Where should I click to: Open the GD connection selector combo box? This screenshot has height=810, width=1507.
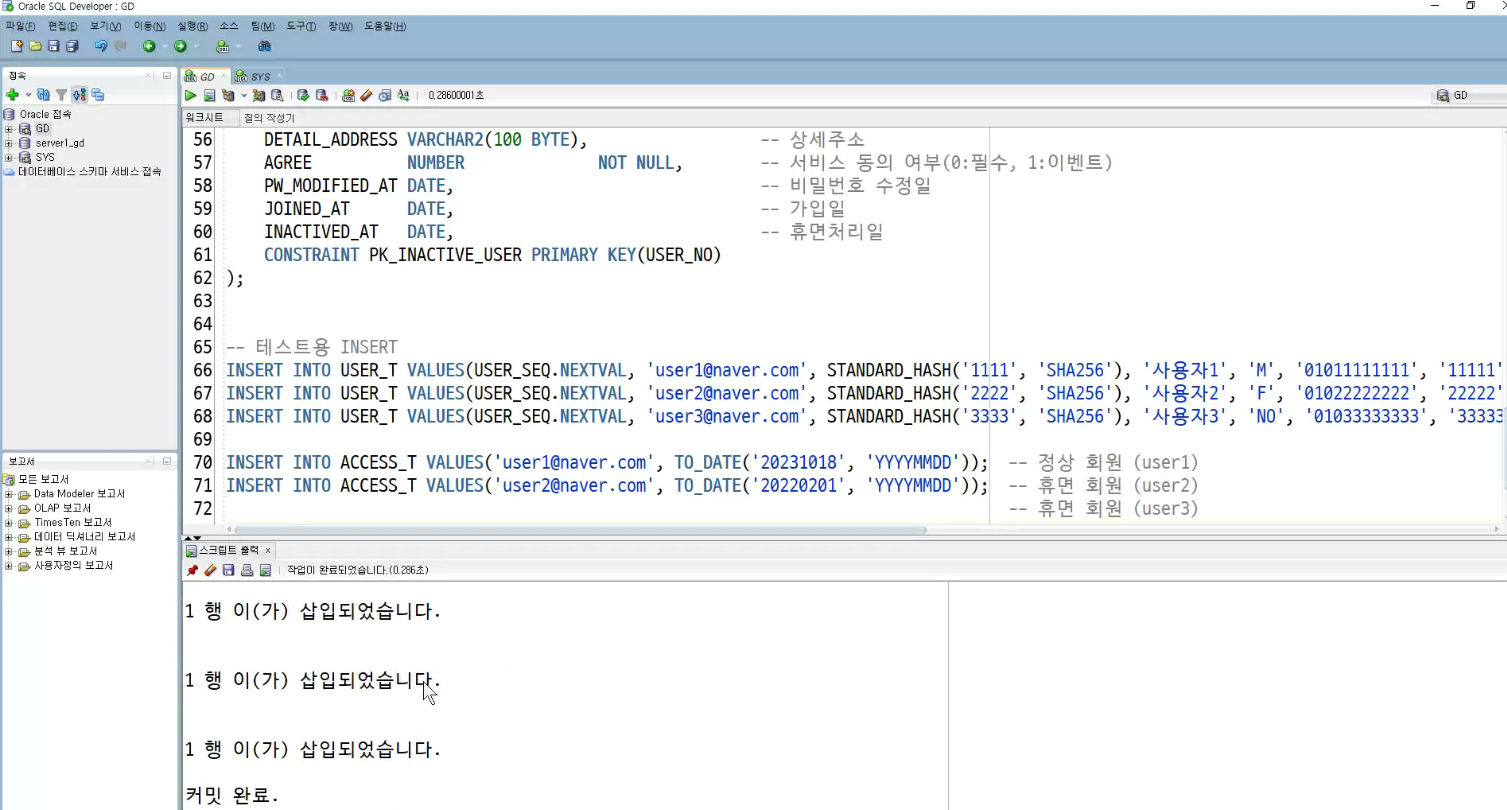pos(1470,95)
